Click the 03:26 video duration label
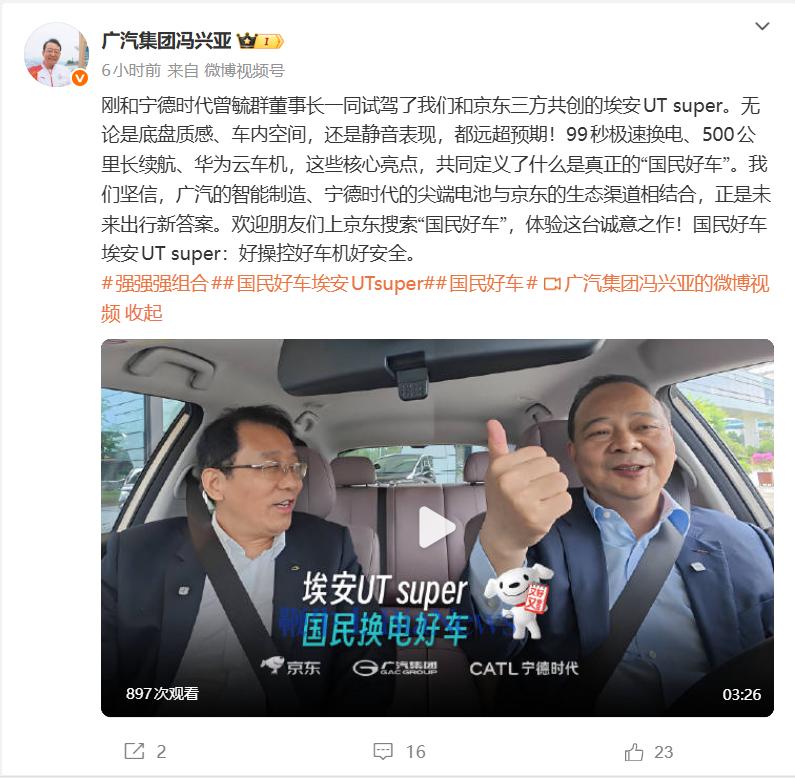Viewport: 795px width, 778px height. point(741,694)
